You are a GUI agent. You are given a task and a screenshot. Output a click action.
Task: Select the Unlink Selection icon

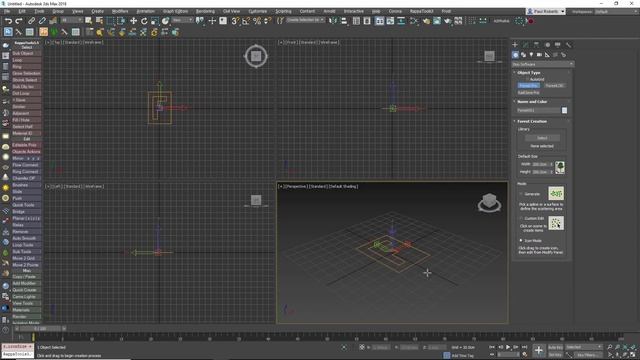pos(42,20)
